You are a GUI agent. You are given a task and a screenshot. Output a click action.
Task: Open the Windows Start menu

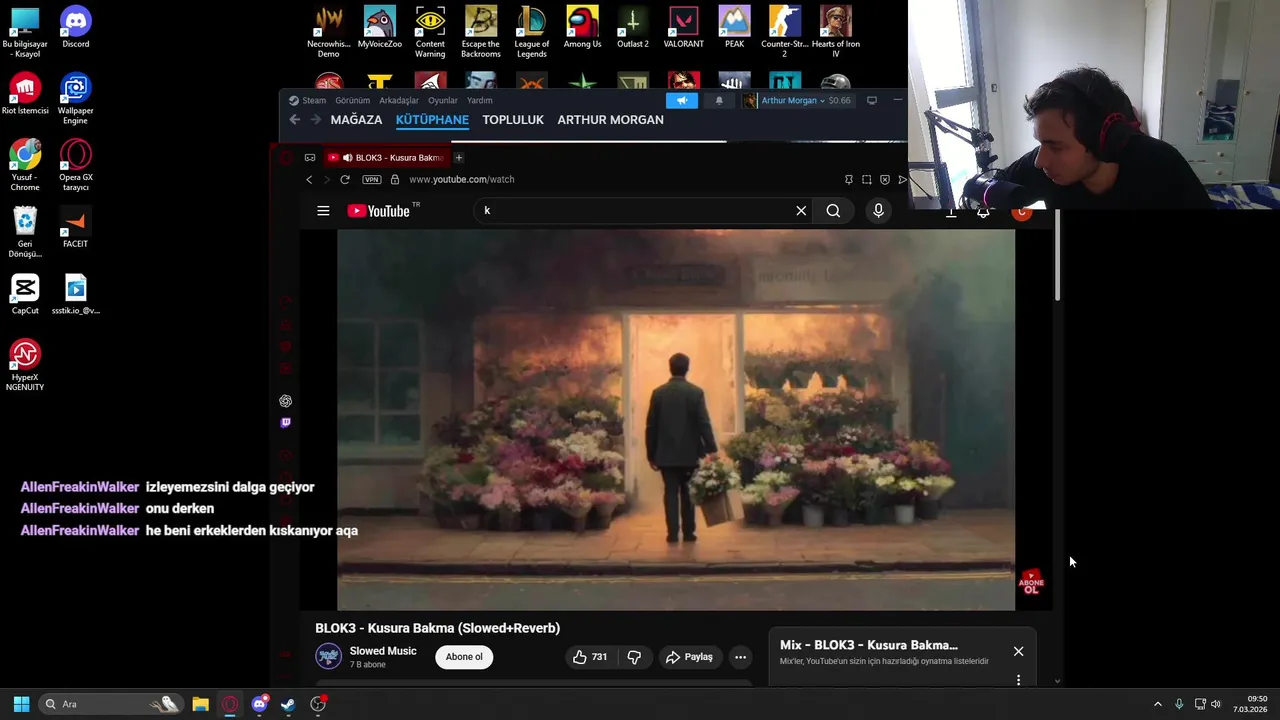pos(21,704)
